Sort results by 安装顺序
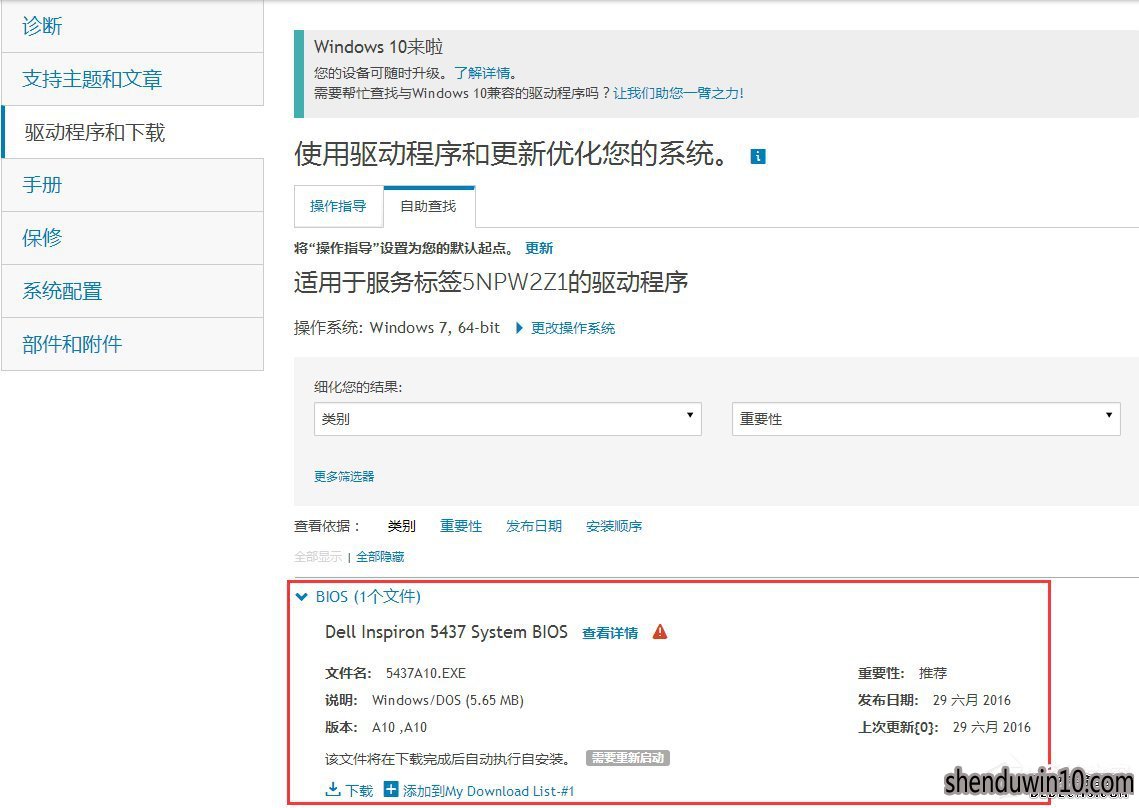1139x808 pixels. [x=614, y=526]
